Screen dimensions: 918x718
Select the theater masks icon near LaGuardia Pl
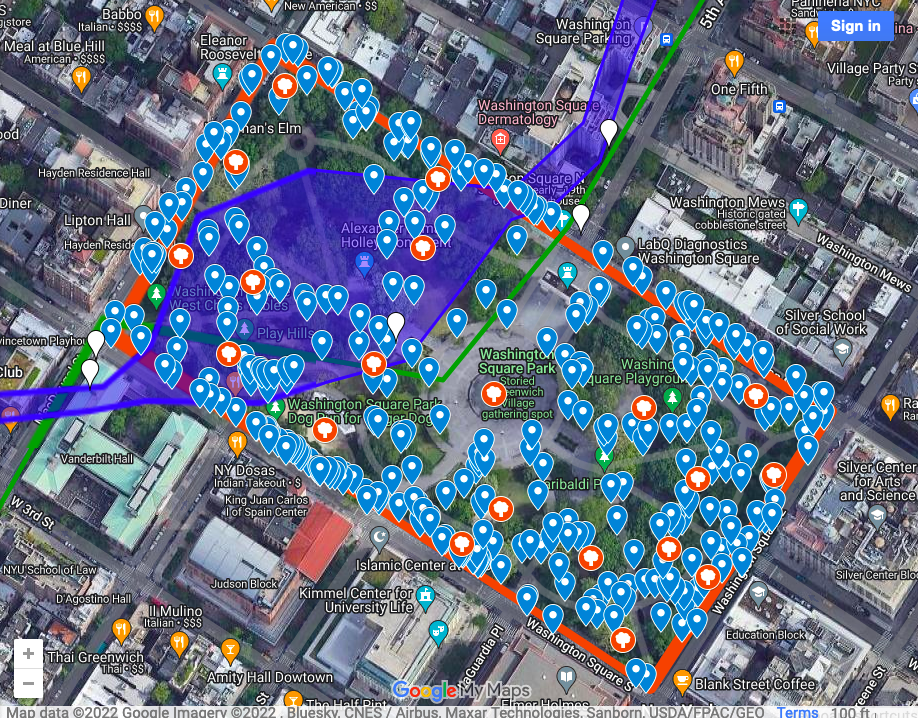437,631
